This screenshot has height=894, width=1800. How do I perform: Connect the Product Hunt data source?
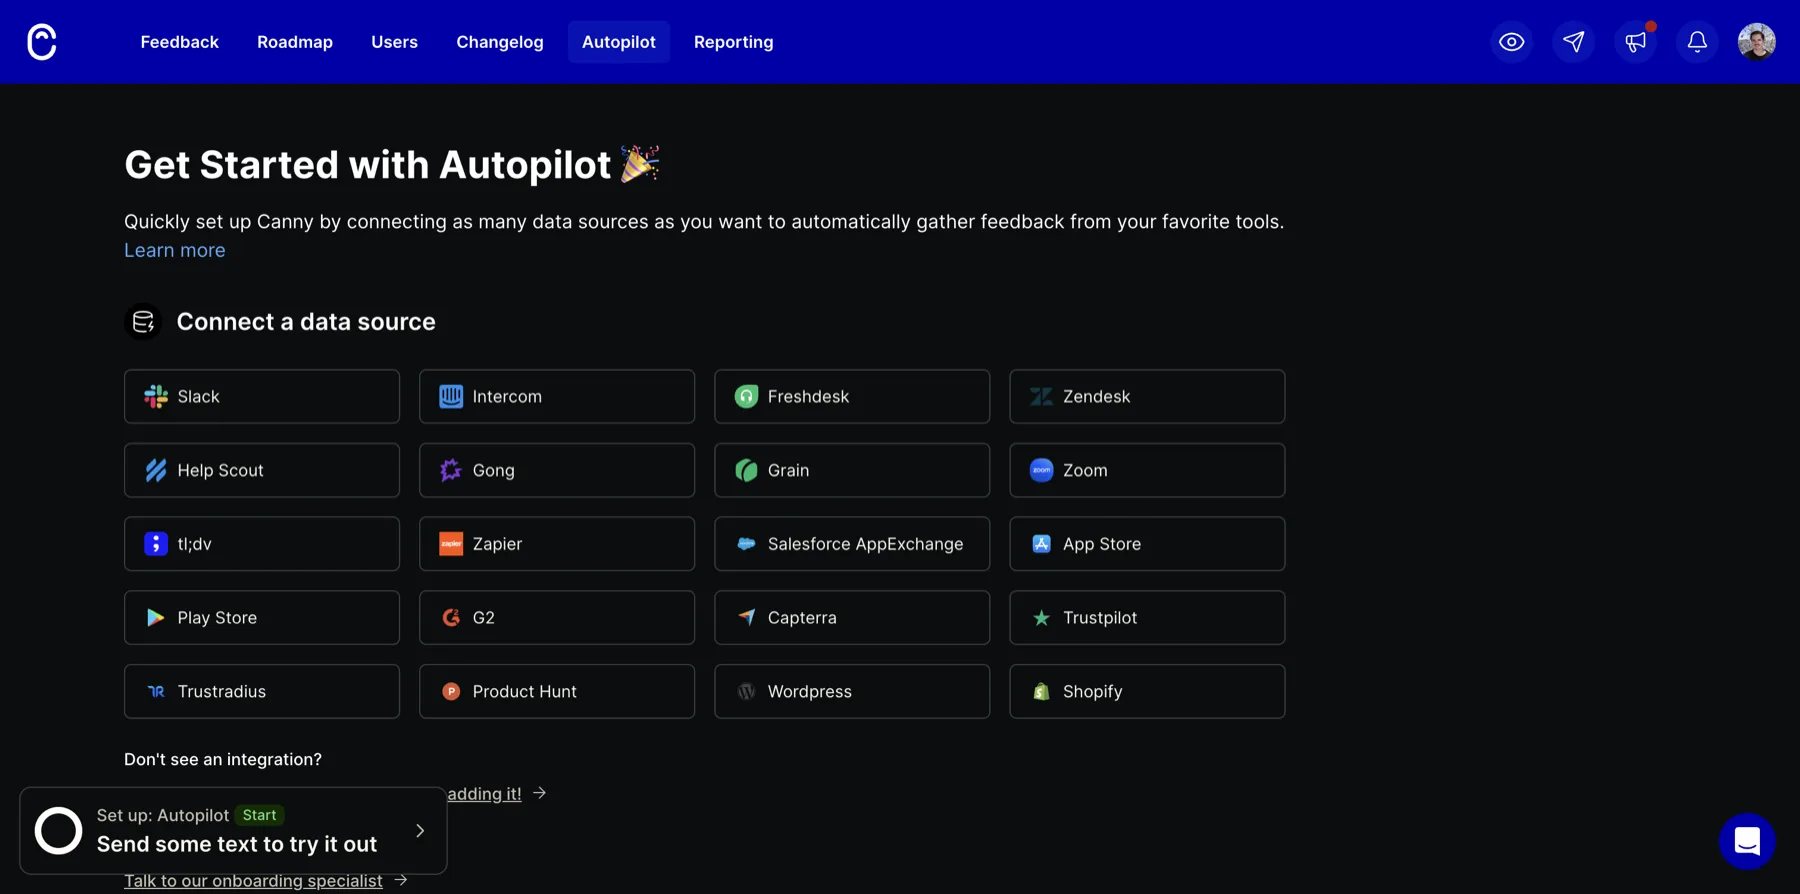tap(557, 692)
